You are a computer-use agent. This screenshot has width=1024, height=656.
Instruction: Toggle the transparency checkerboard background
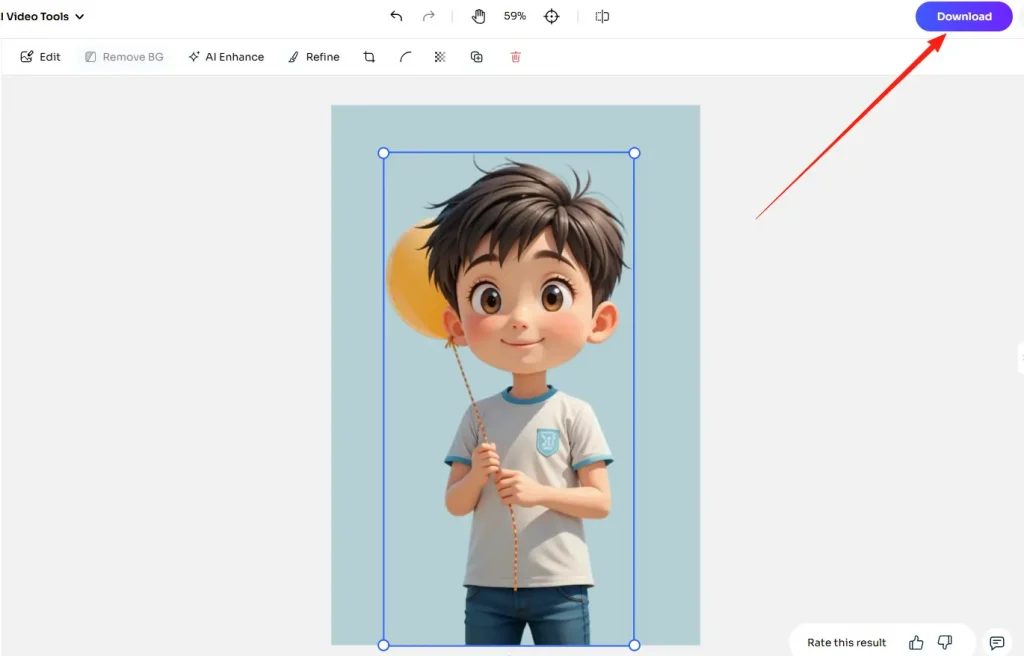(x=440, y=57)
